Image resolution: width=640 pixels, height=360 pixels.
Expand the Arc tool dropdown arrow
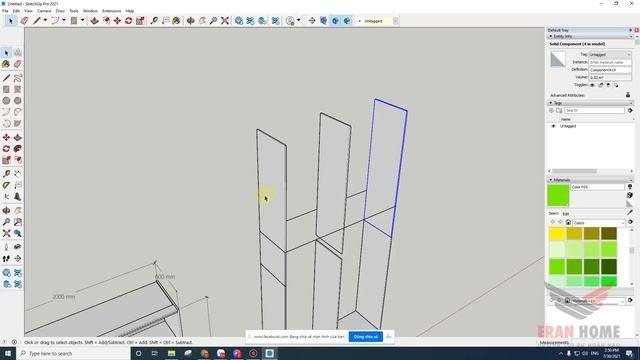[63, 20]
